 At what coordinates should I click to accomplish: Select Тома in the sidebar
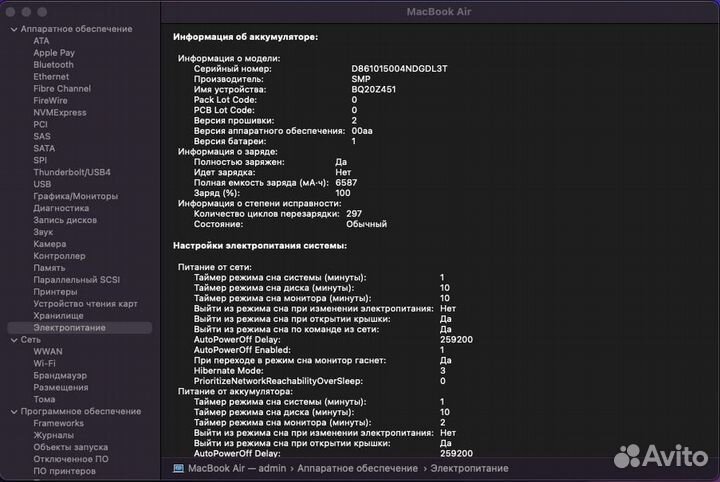pyautogui.click(x=44, y=399)
